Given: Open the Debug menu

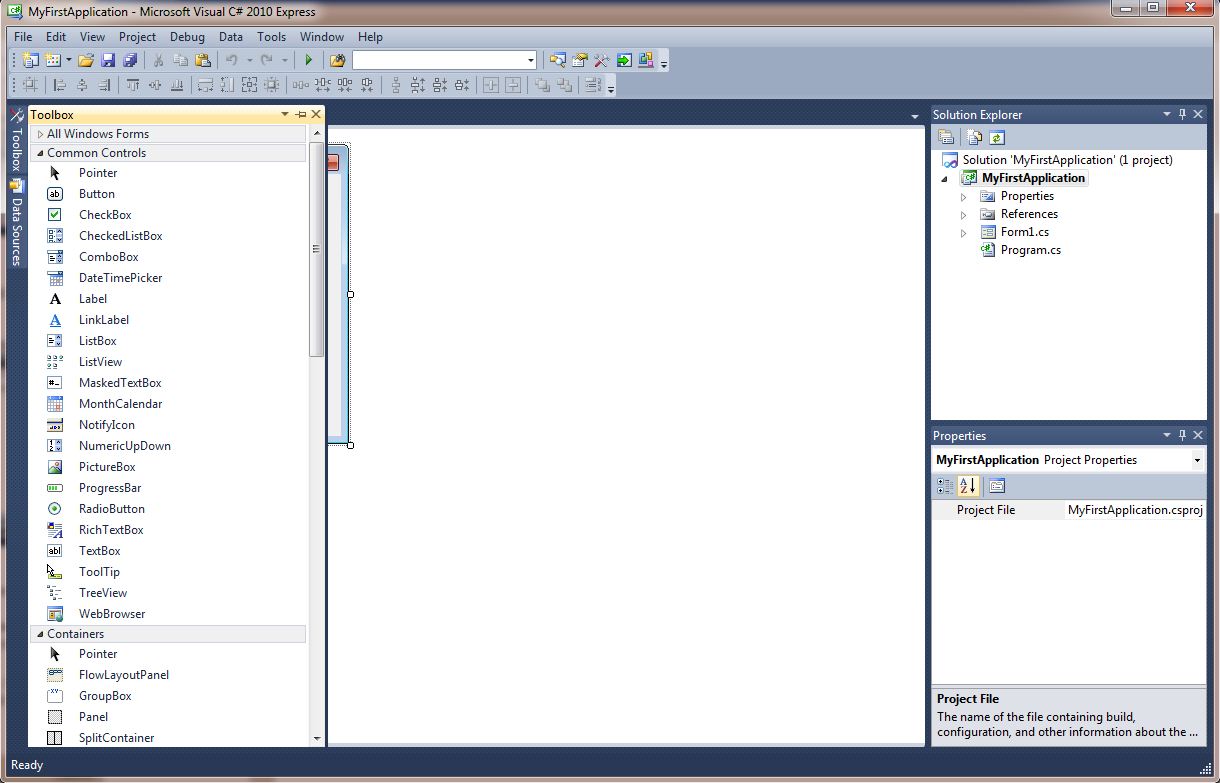Looking at the screenshot, I should tap(187, 37).
